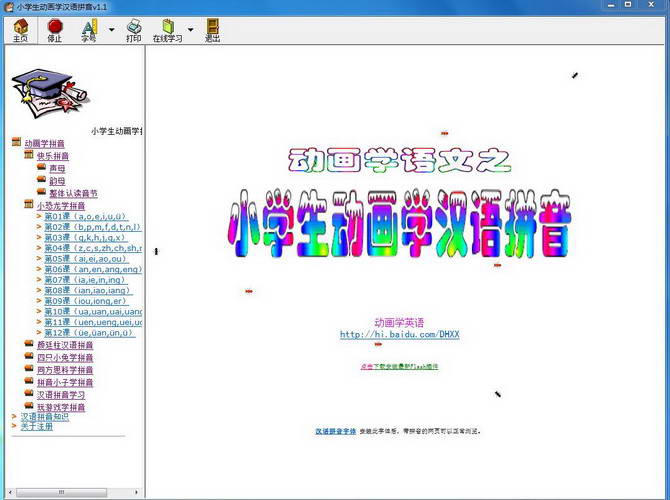Click the 退出 exit door icon
The height and width of the screenshot is (500, 670).
(x=212, y=27)
